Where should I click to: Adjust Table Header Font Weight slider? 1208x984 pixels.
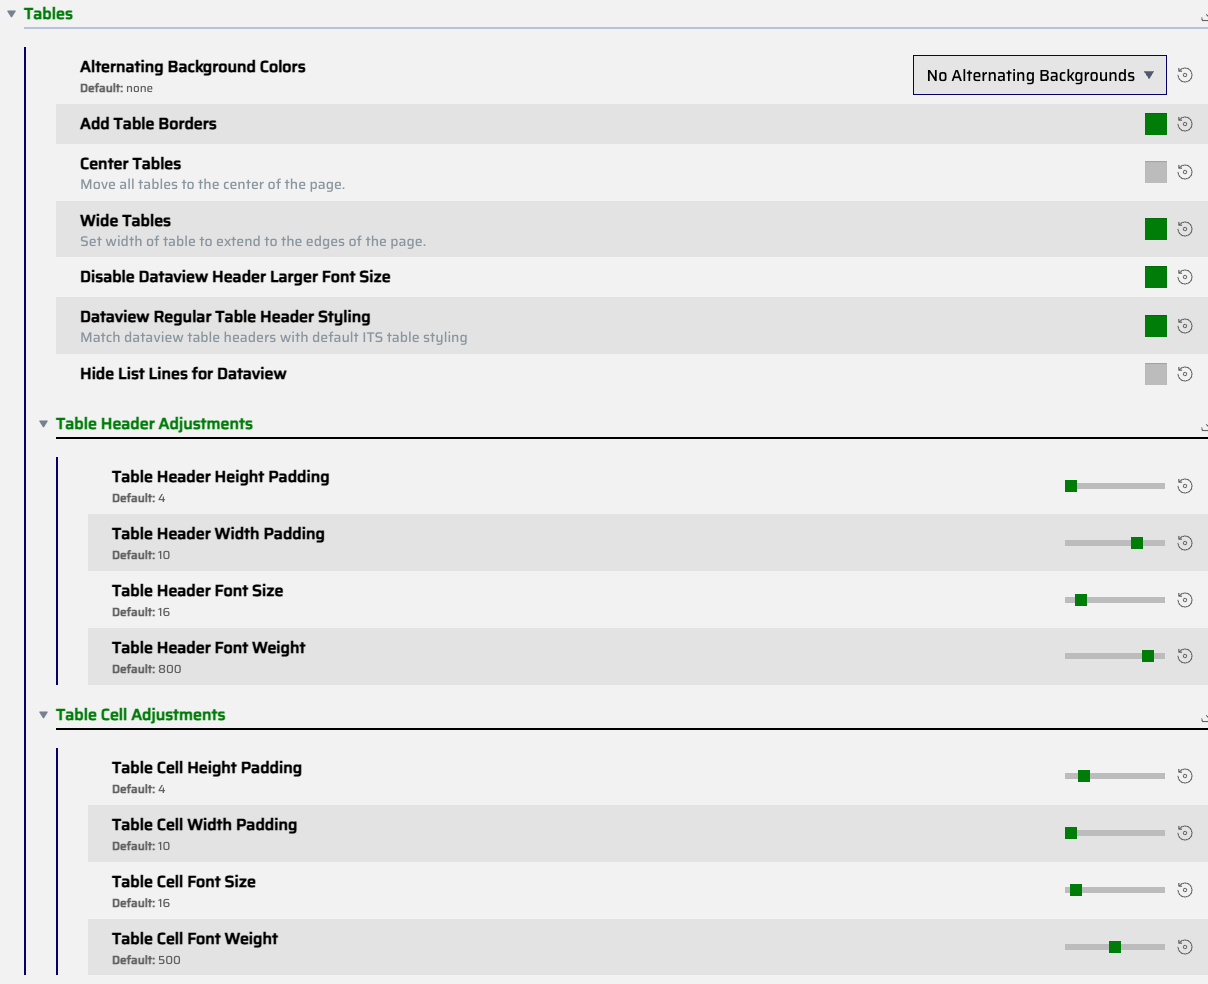coord(1115,656)
